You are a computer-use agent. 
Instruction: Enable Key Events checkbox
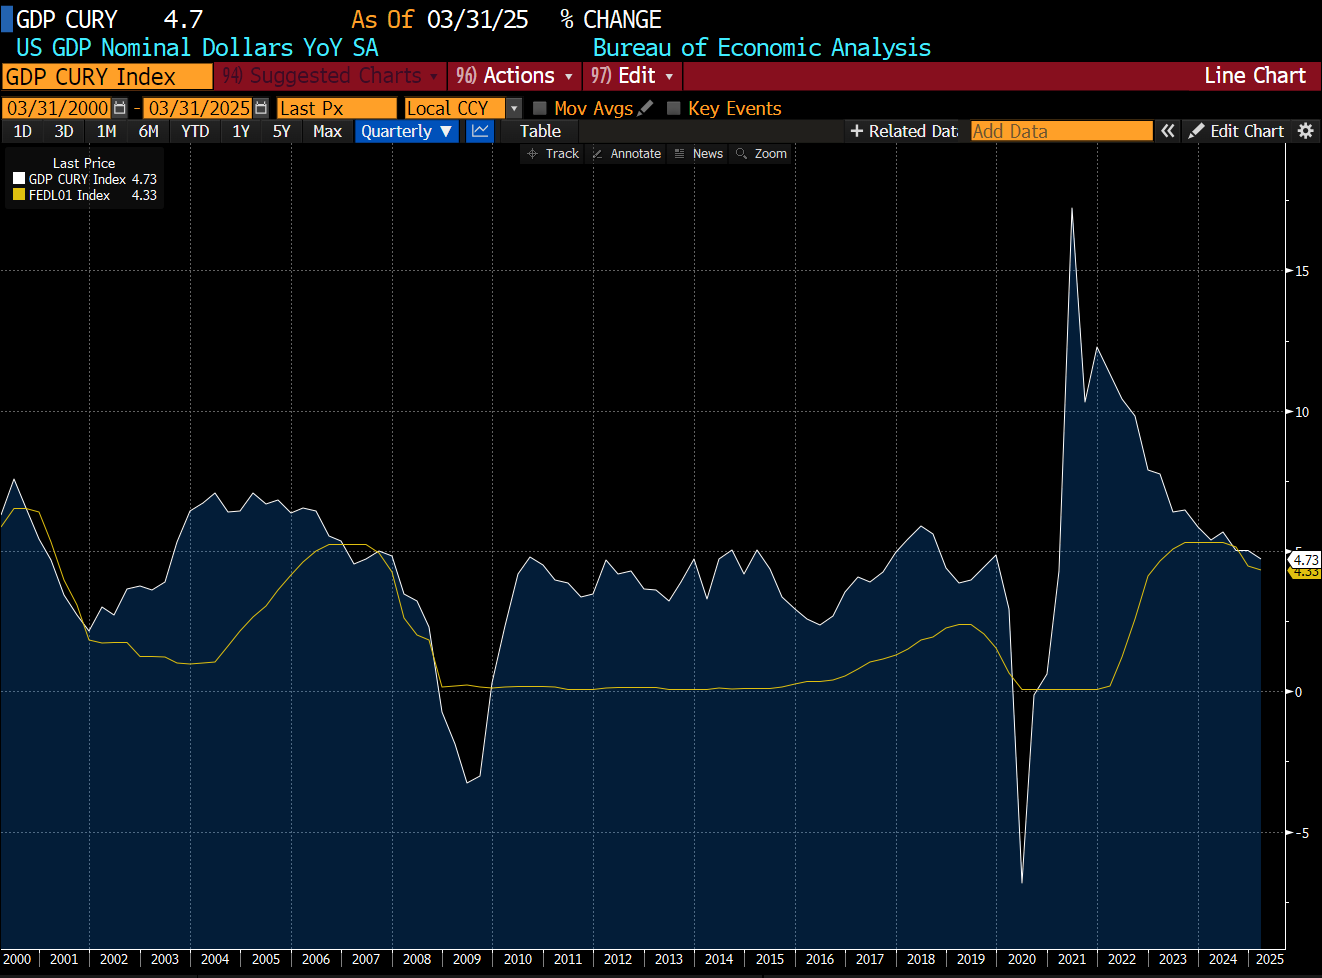point(674,108)
